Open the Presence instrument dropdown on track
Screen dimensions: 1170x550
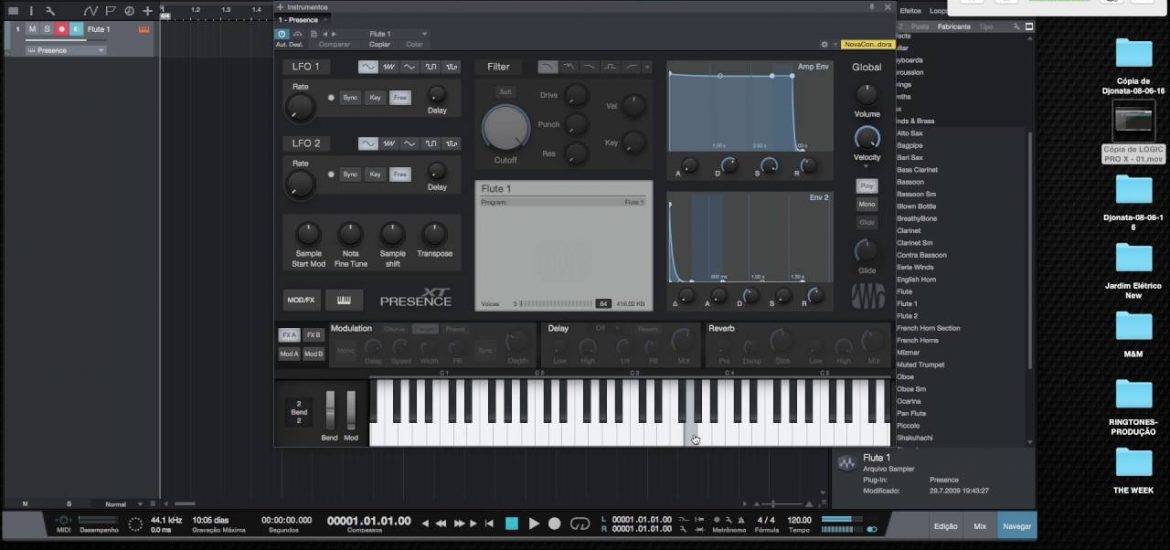pos(66,50)
